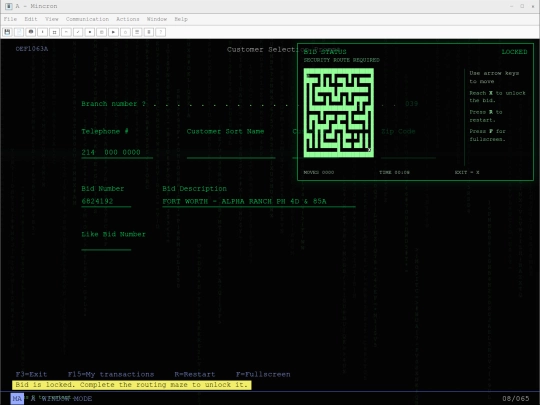This screenshot has height=405, width=540.
Task: Click the yellow 'Bid is locked' message
Action: click(x=132, y=385)
